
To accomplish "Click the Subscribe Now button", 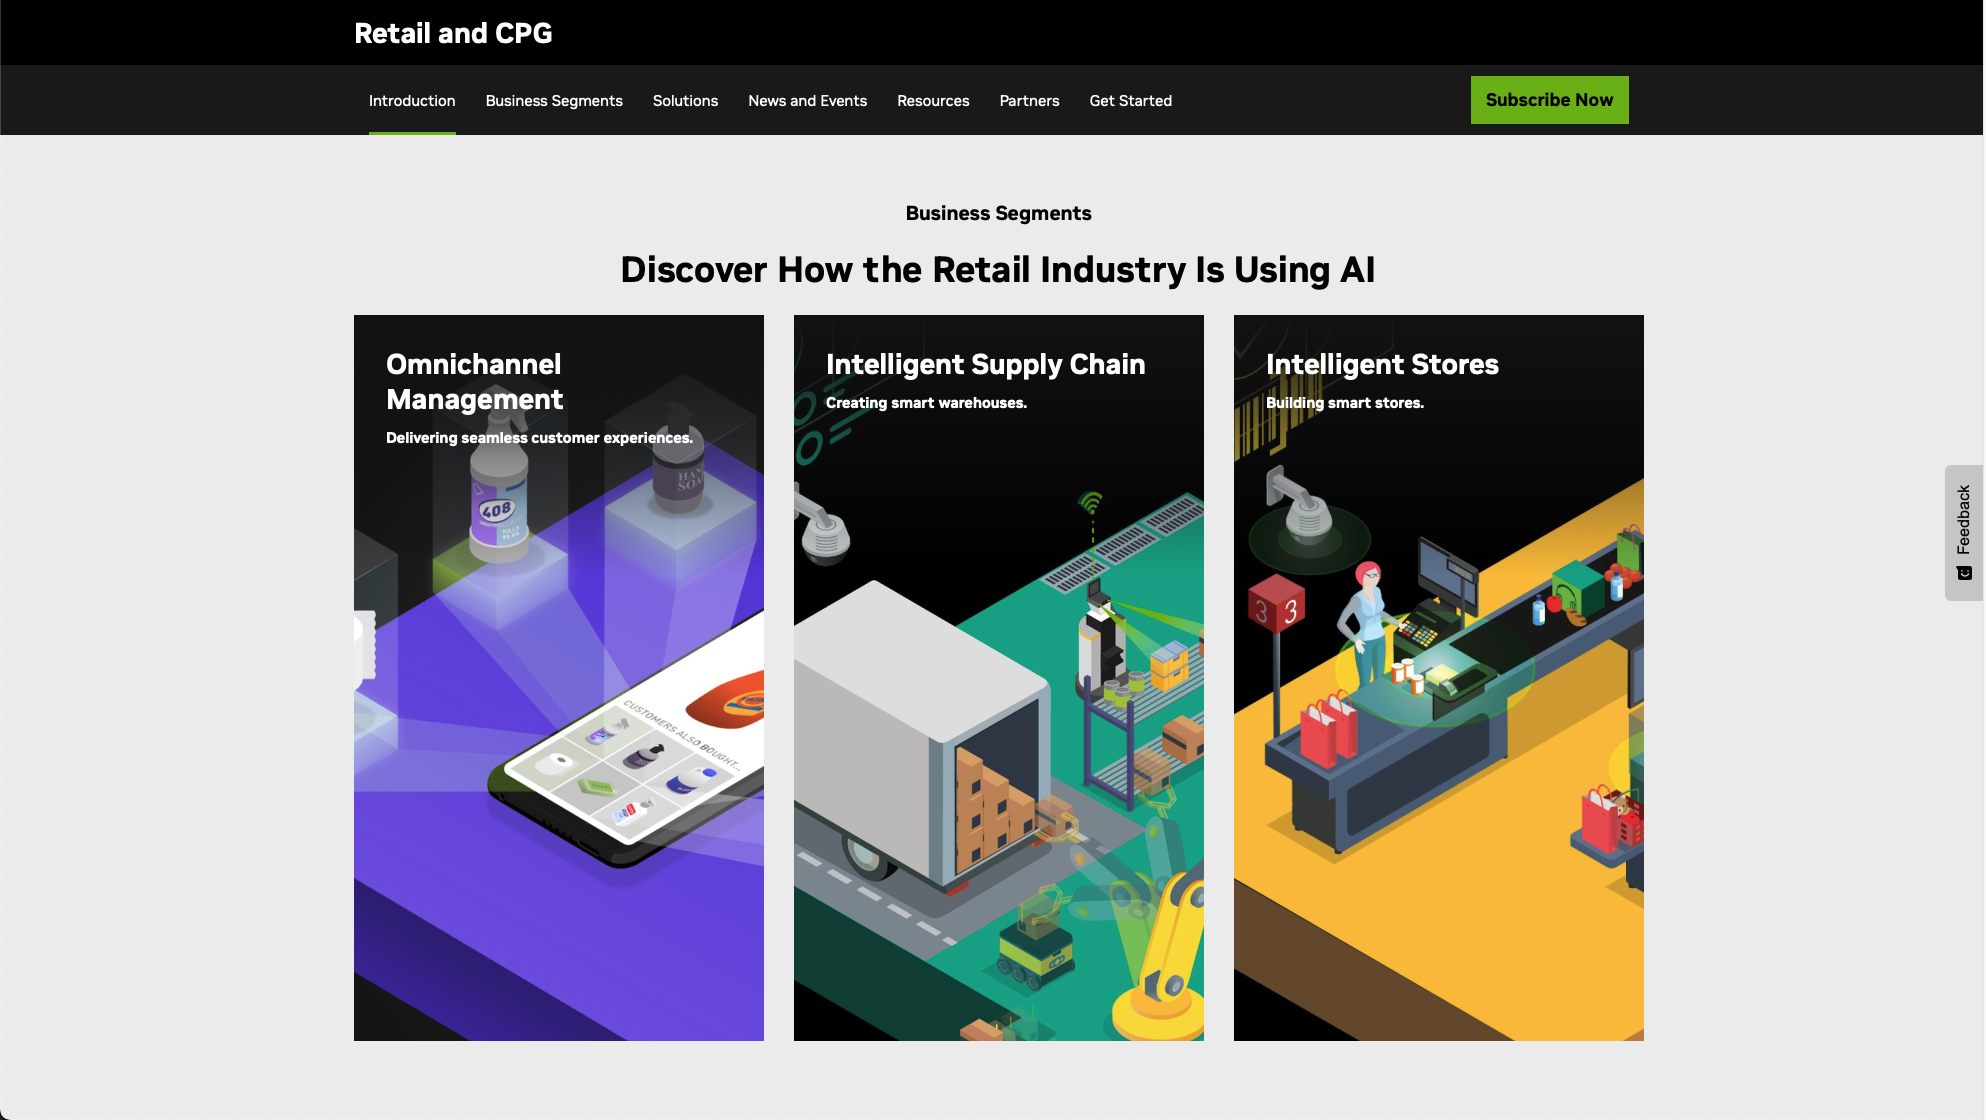I will coord(1549,100).
